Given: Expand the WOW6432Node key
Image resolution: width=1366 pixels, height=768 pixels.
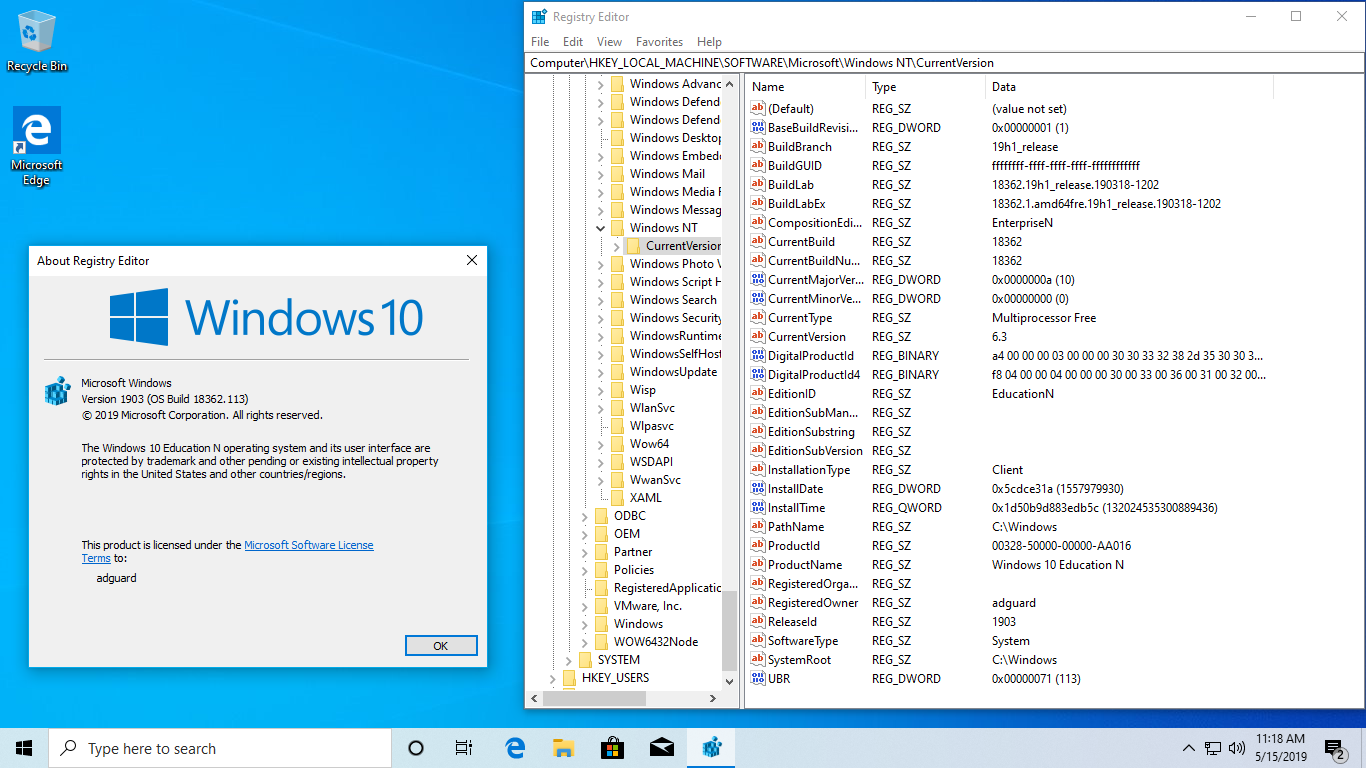Looking at the screenshot, I should tap(585, 642).
